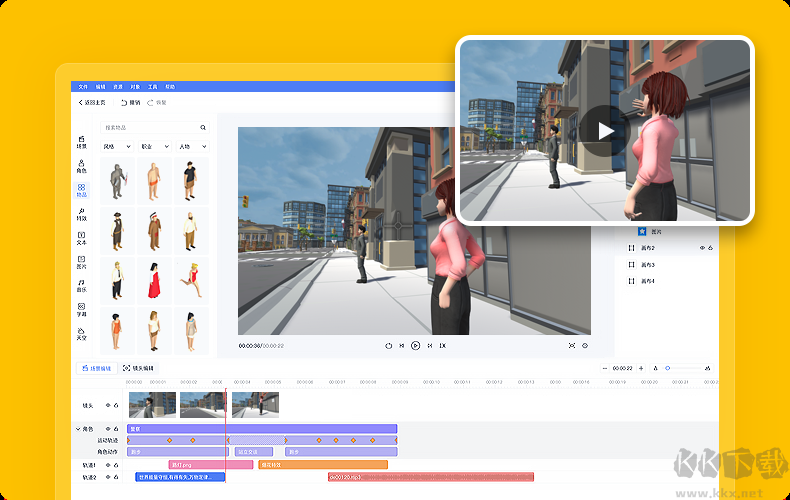Select the 特效 (Effects) sidebar icon
790x500 pixels.
(x=82, y=213)
